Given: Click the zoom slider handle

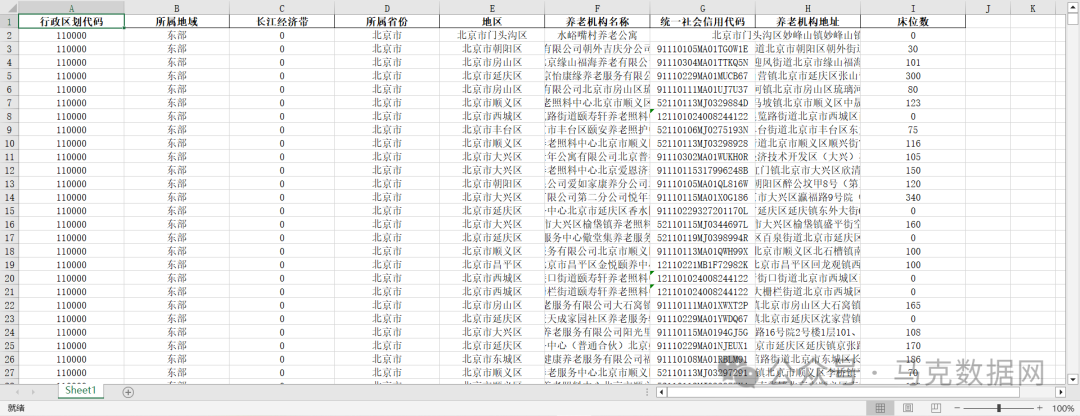Looking at the screenshot, I should [1000, 408].
